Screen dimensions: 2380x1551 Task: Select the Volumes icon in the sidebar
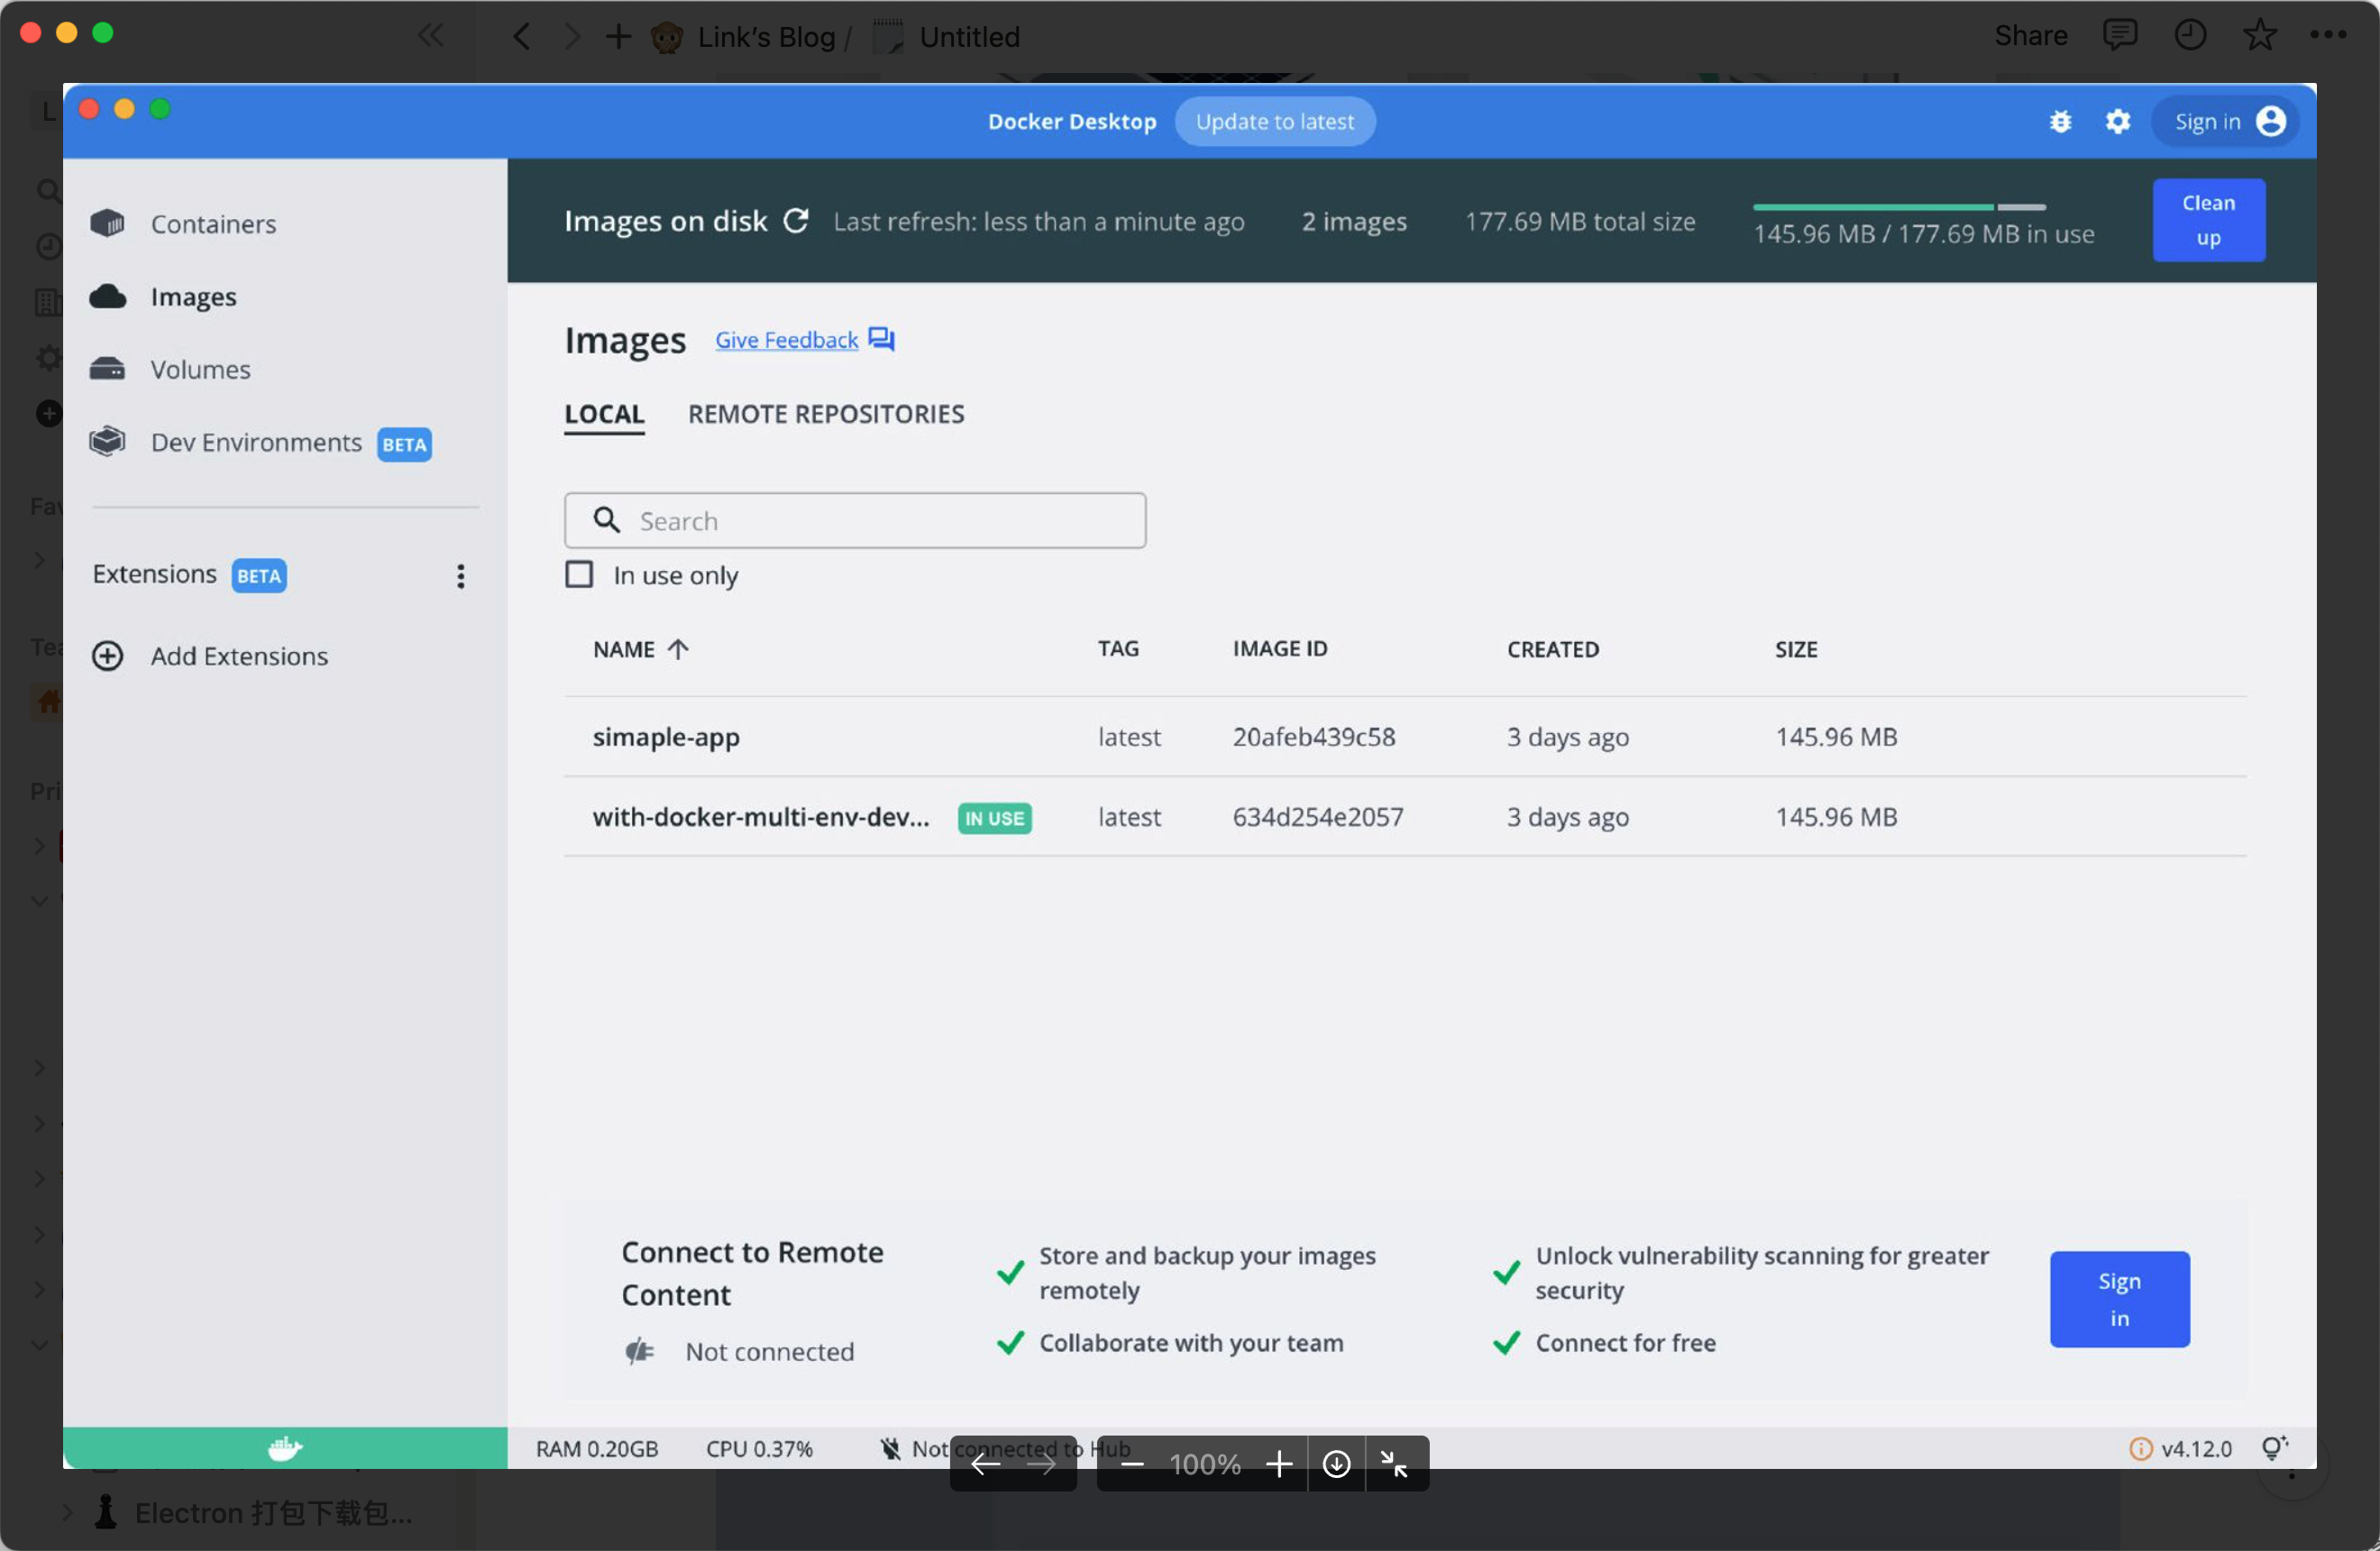click(x=108, y=368)
